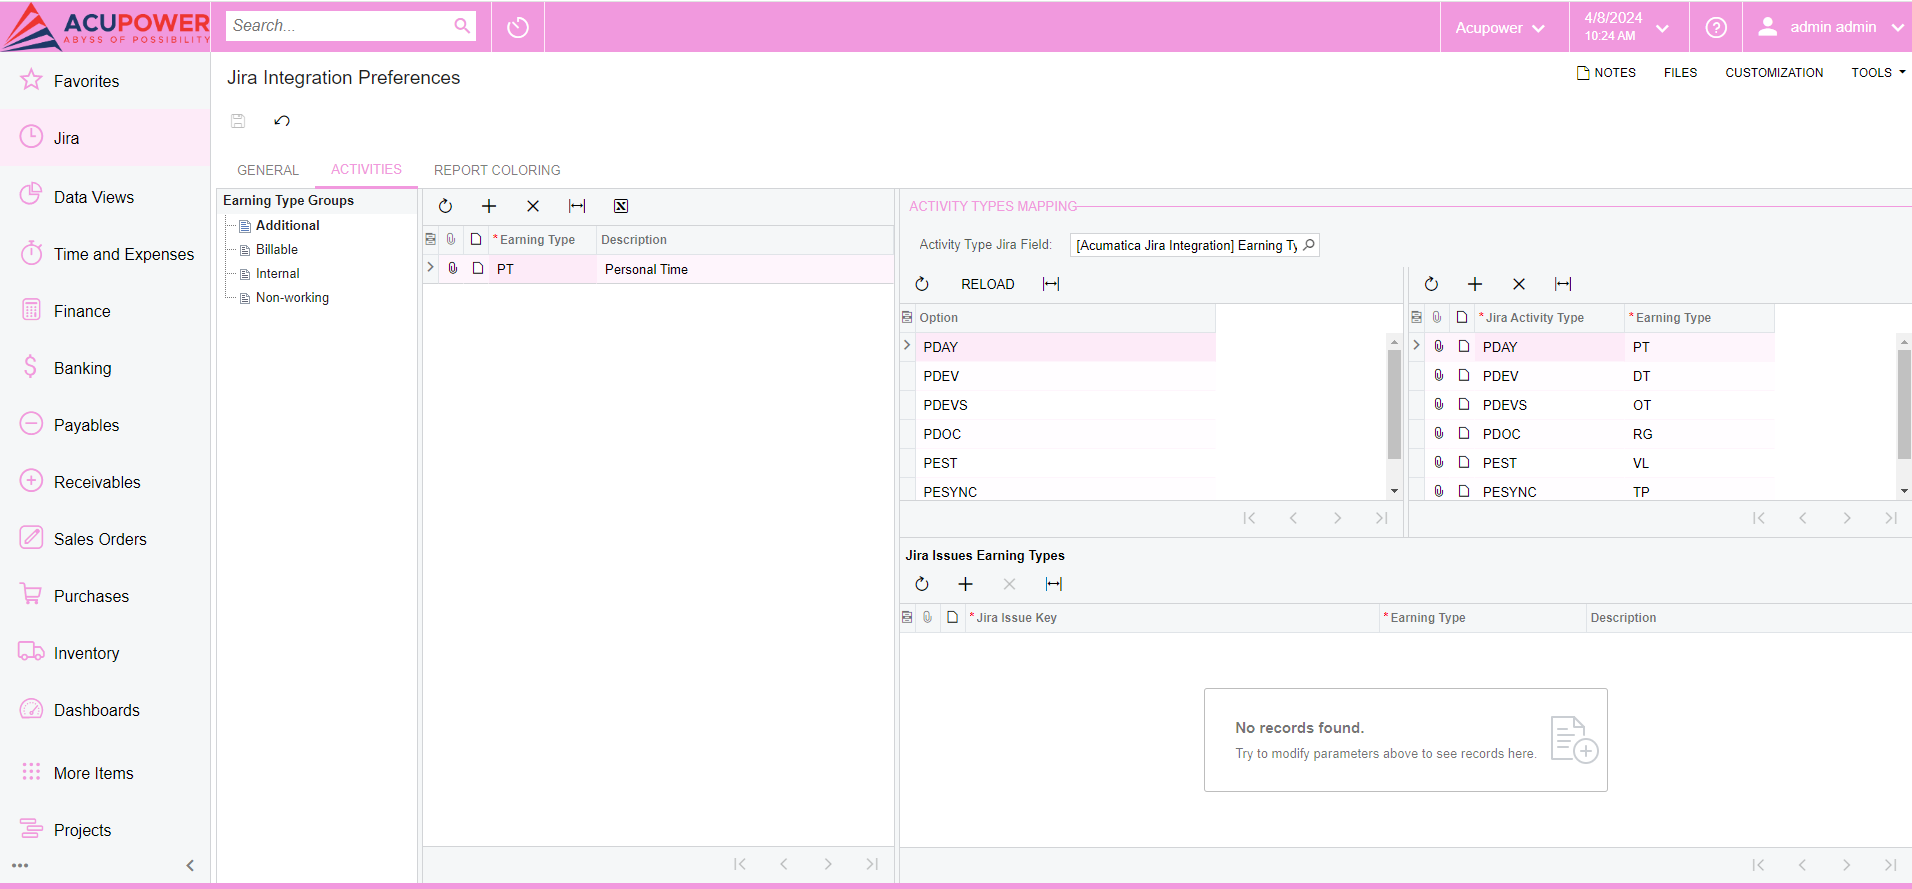The width and height of the screenshot is (1912, 889).
Task: Fit columns in the Option grid
Action: click(x=1051, y=284)
